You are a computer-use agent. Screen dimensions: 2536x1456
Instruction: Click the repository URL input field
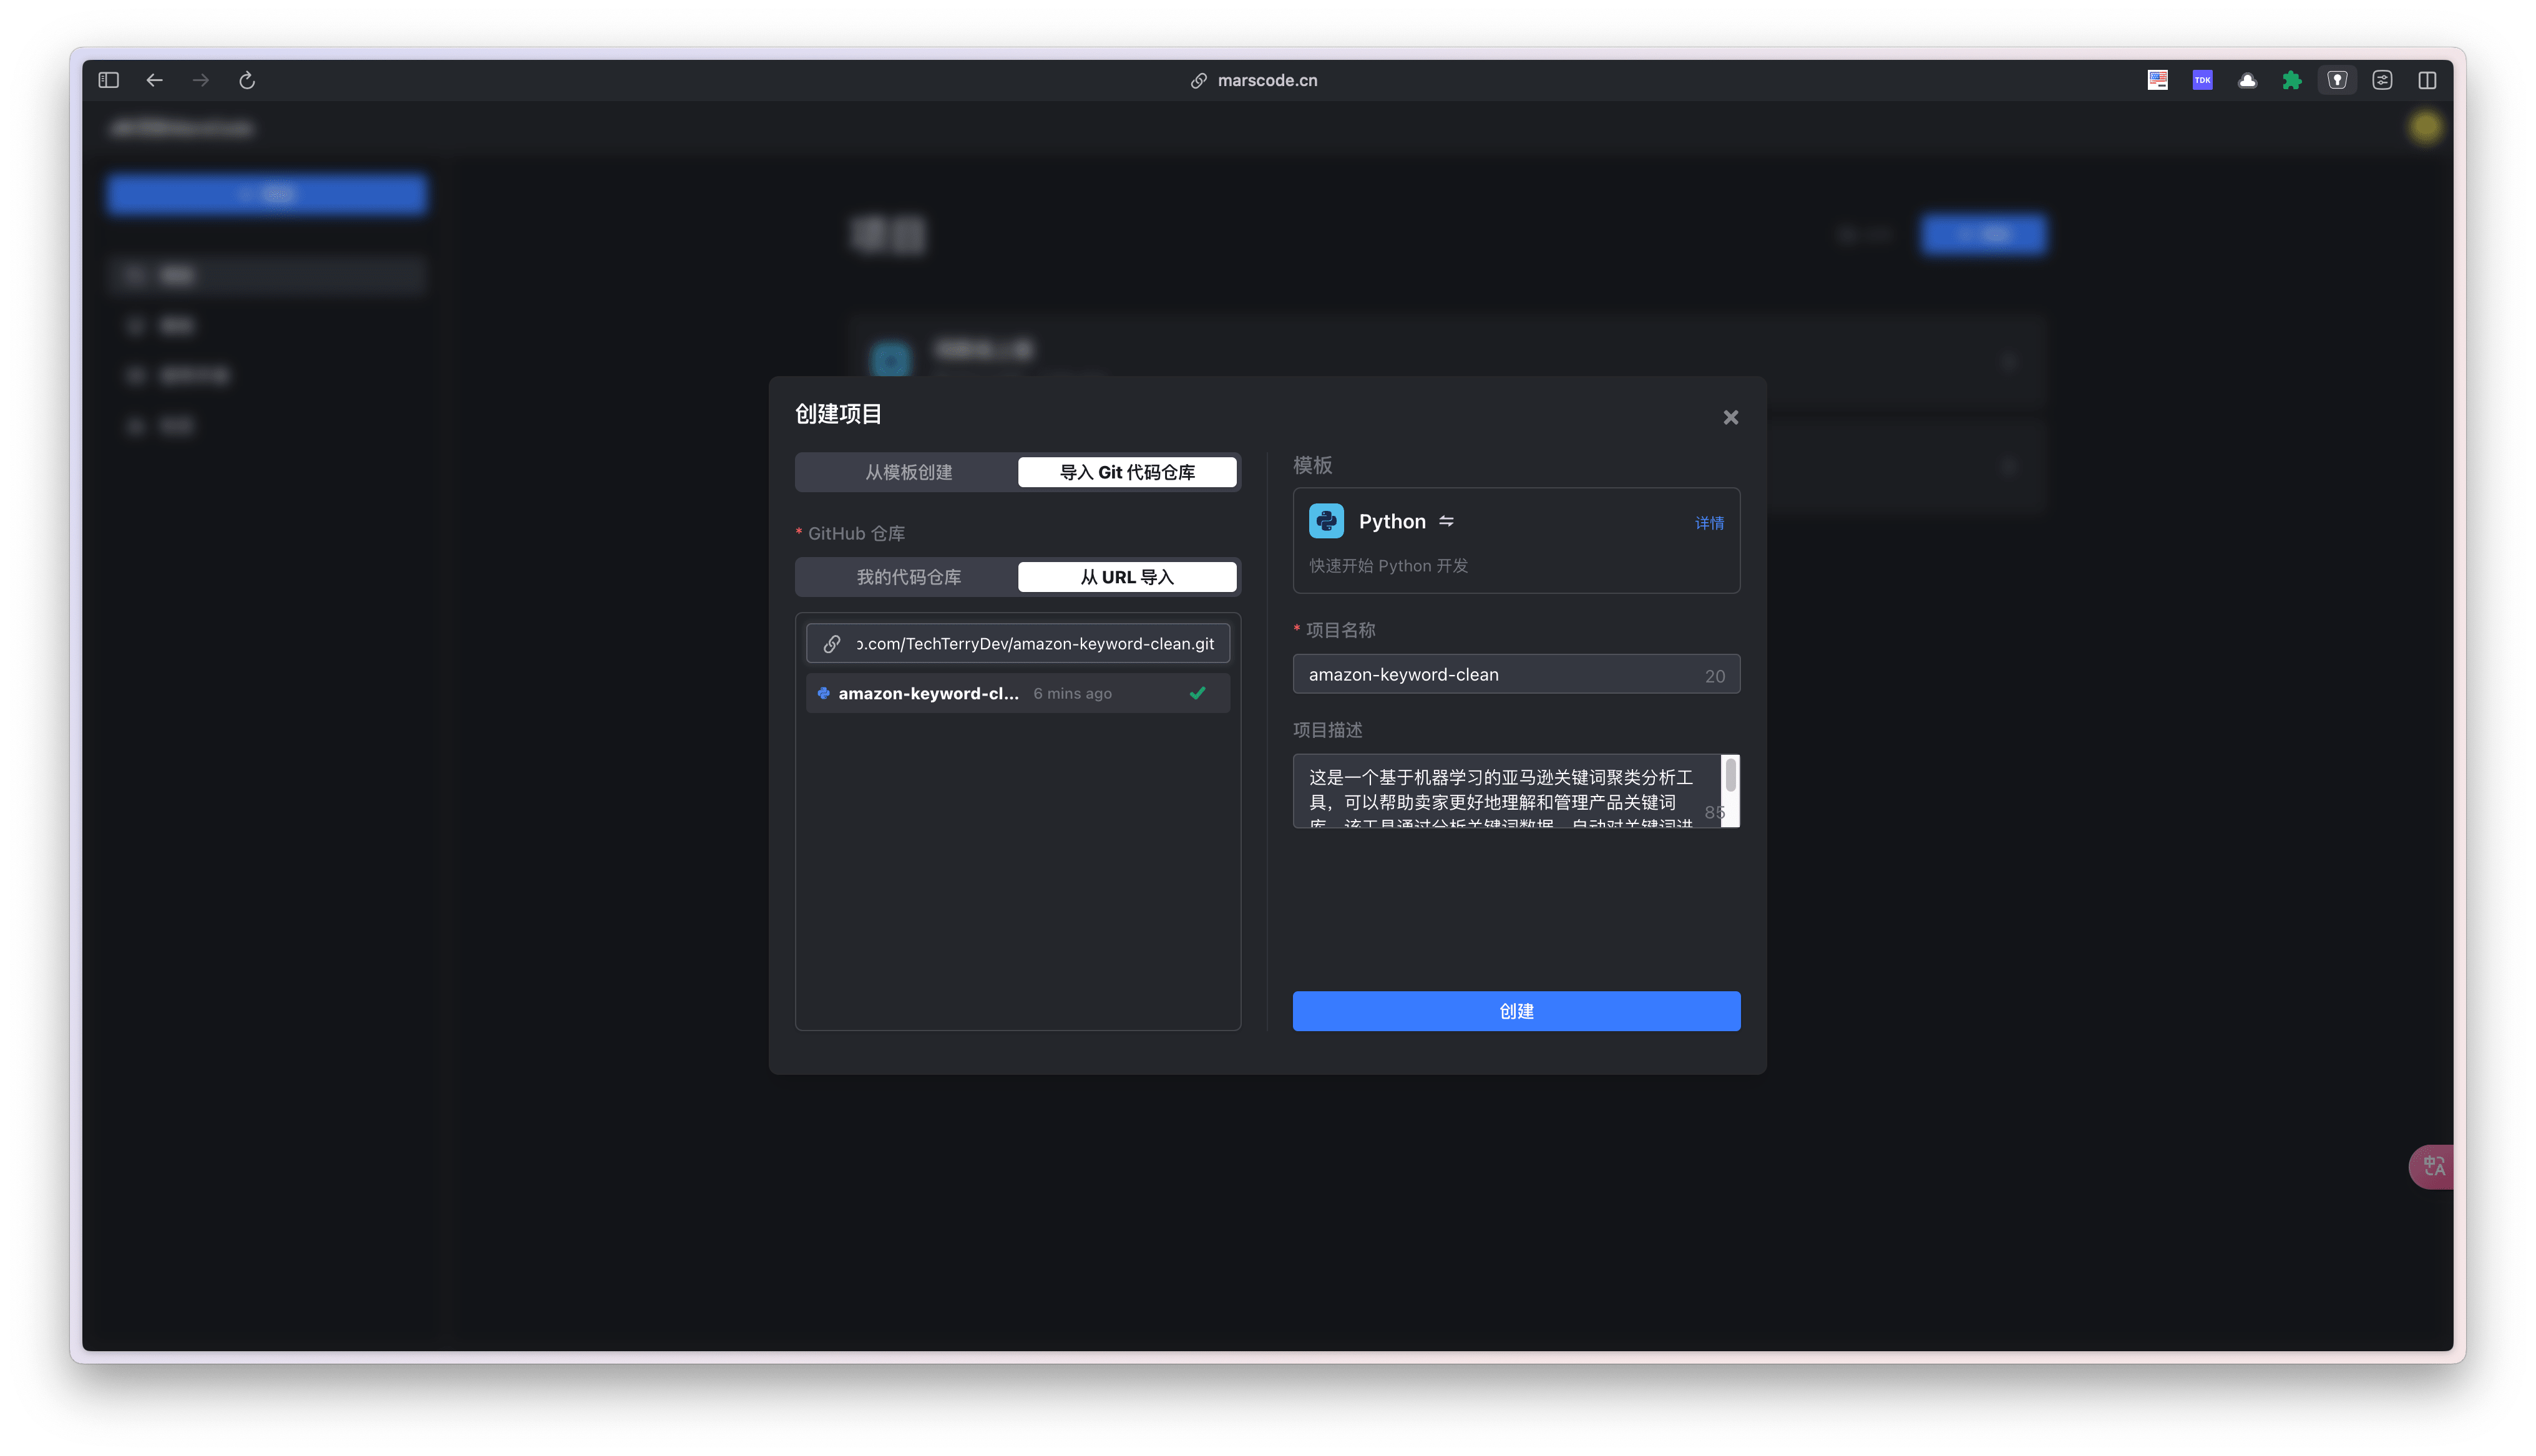(1018, 643)
